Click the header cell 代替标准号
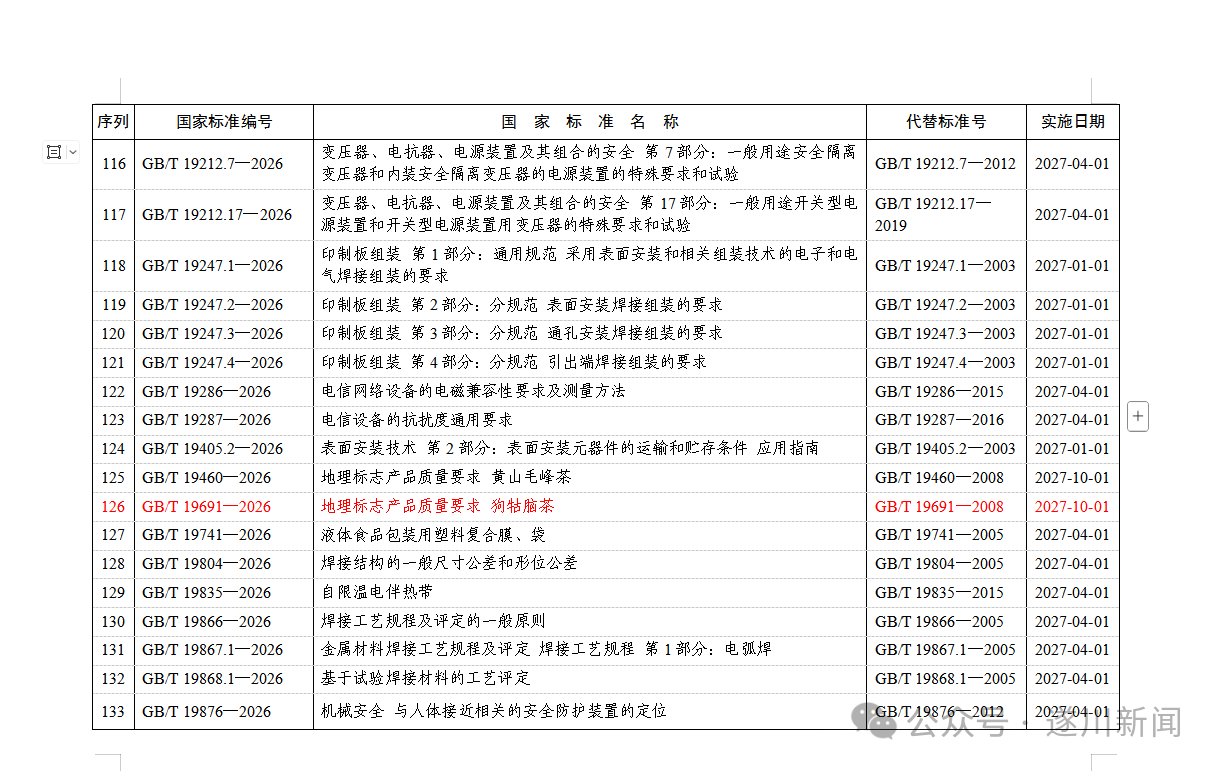The width and height of the screenshot is (1222, 771). click(x=946, y=122)
